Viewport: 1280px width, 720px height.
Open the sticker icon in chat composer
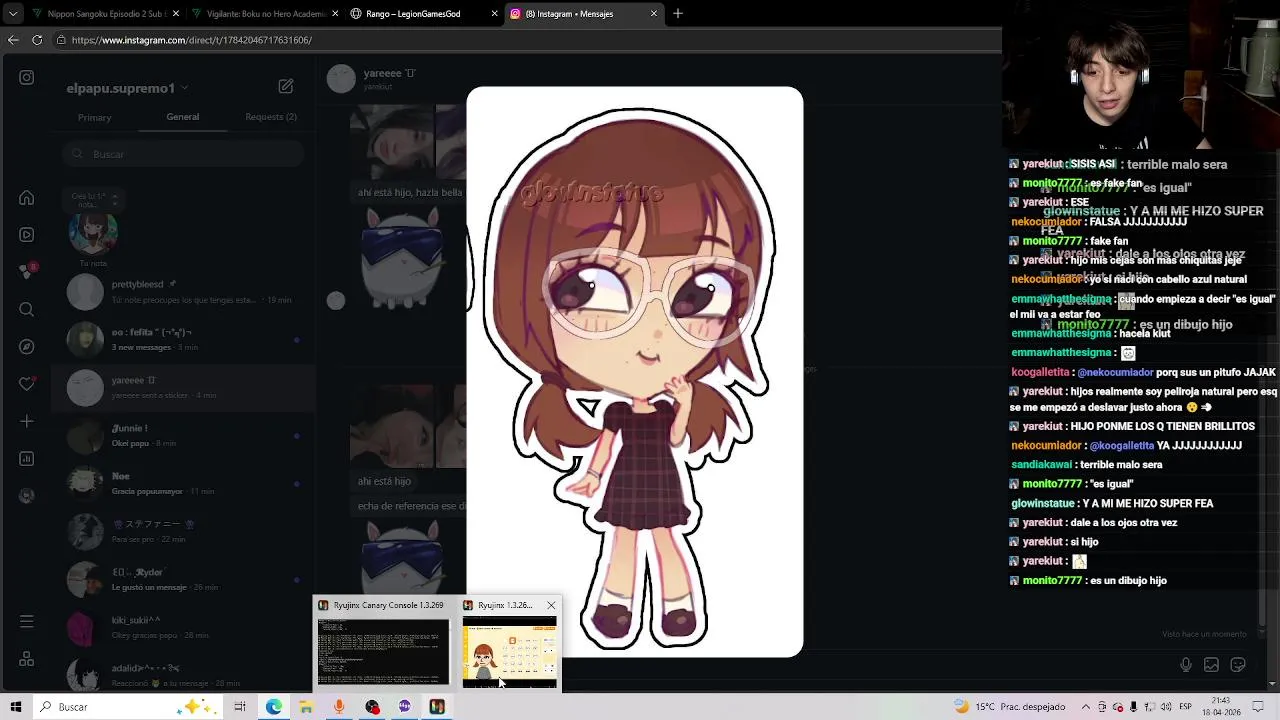(x=1237, y=664)
